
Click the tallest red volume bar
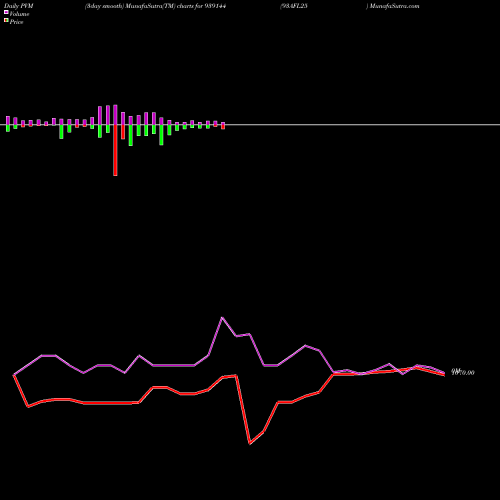[x=115, y=150]
